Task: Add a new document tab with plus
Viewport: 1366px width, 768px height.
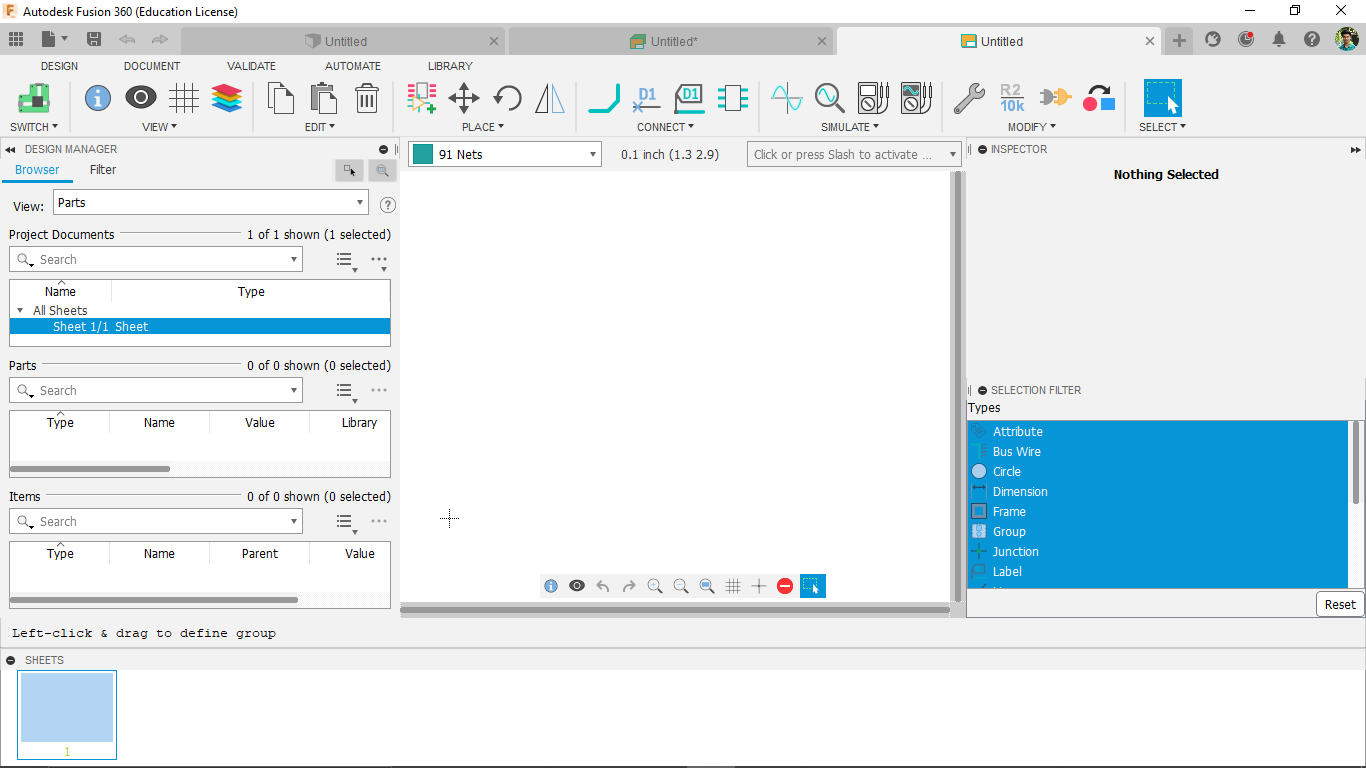Action: pyautogui.click(x=1179, y=40)
